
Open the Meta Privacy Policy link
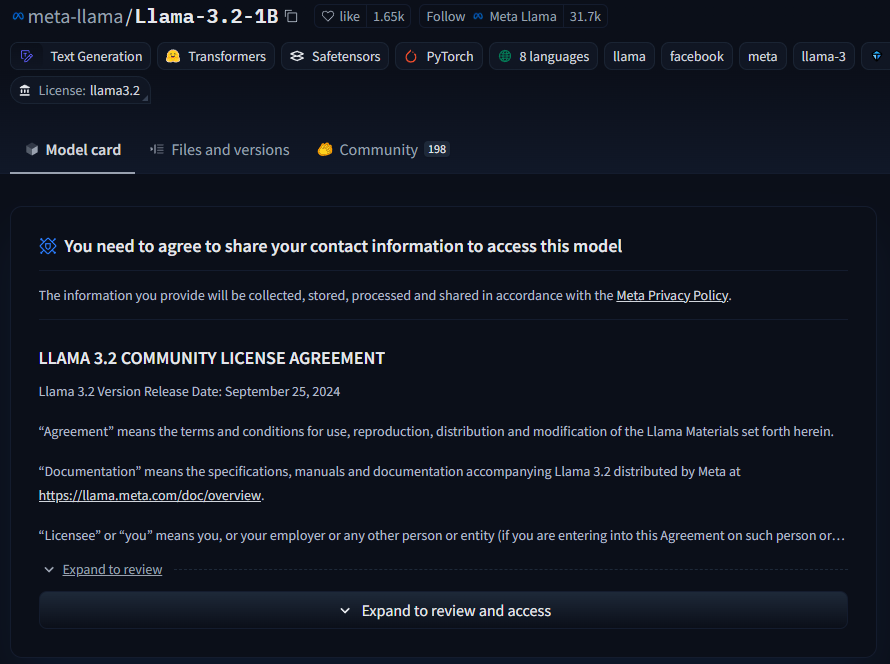tap(672, 296)
